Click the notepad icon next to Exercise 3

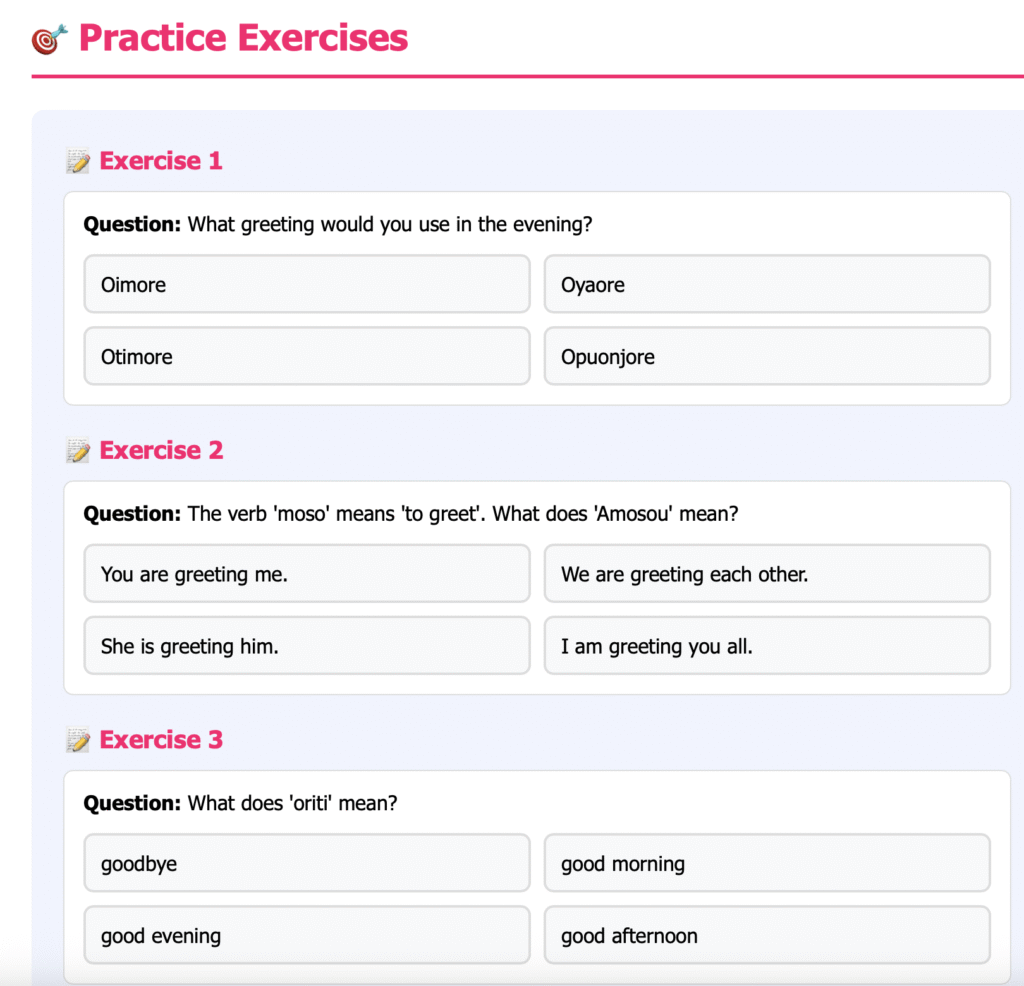coord(78,741)
